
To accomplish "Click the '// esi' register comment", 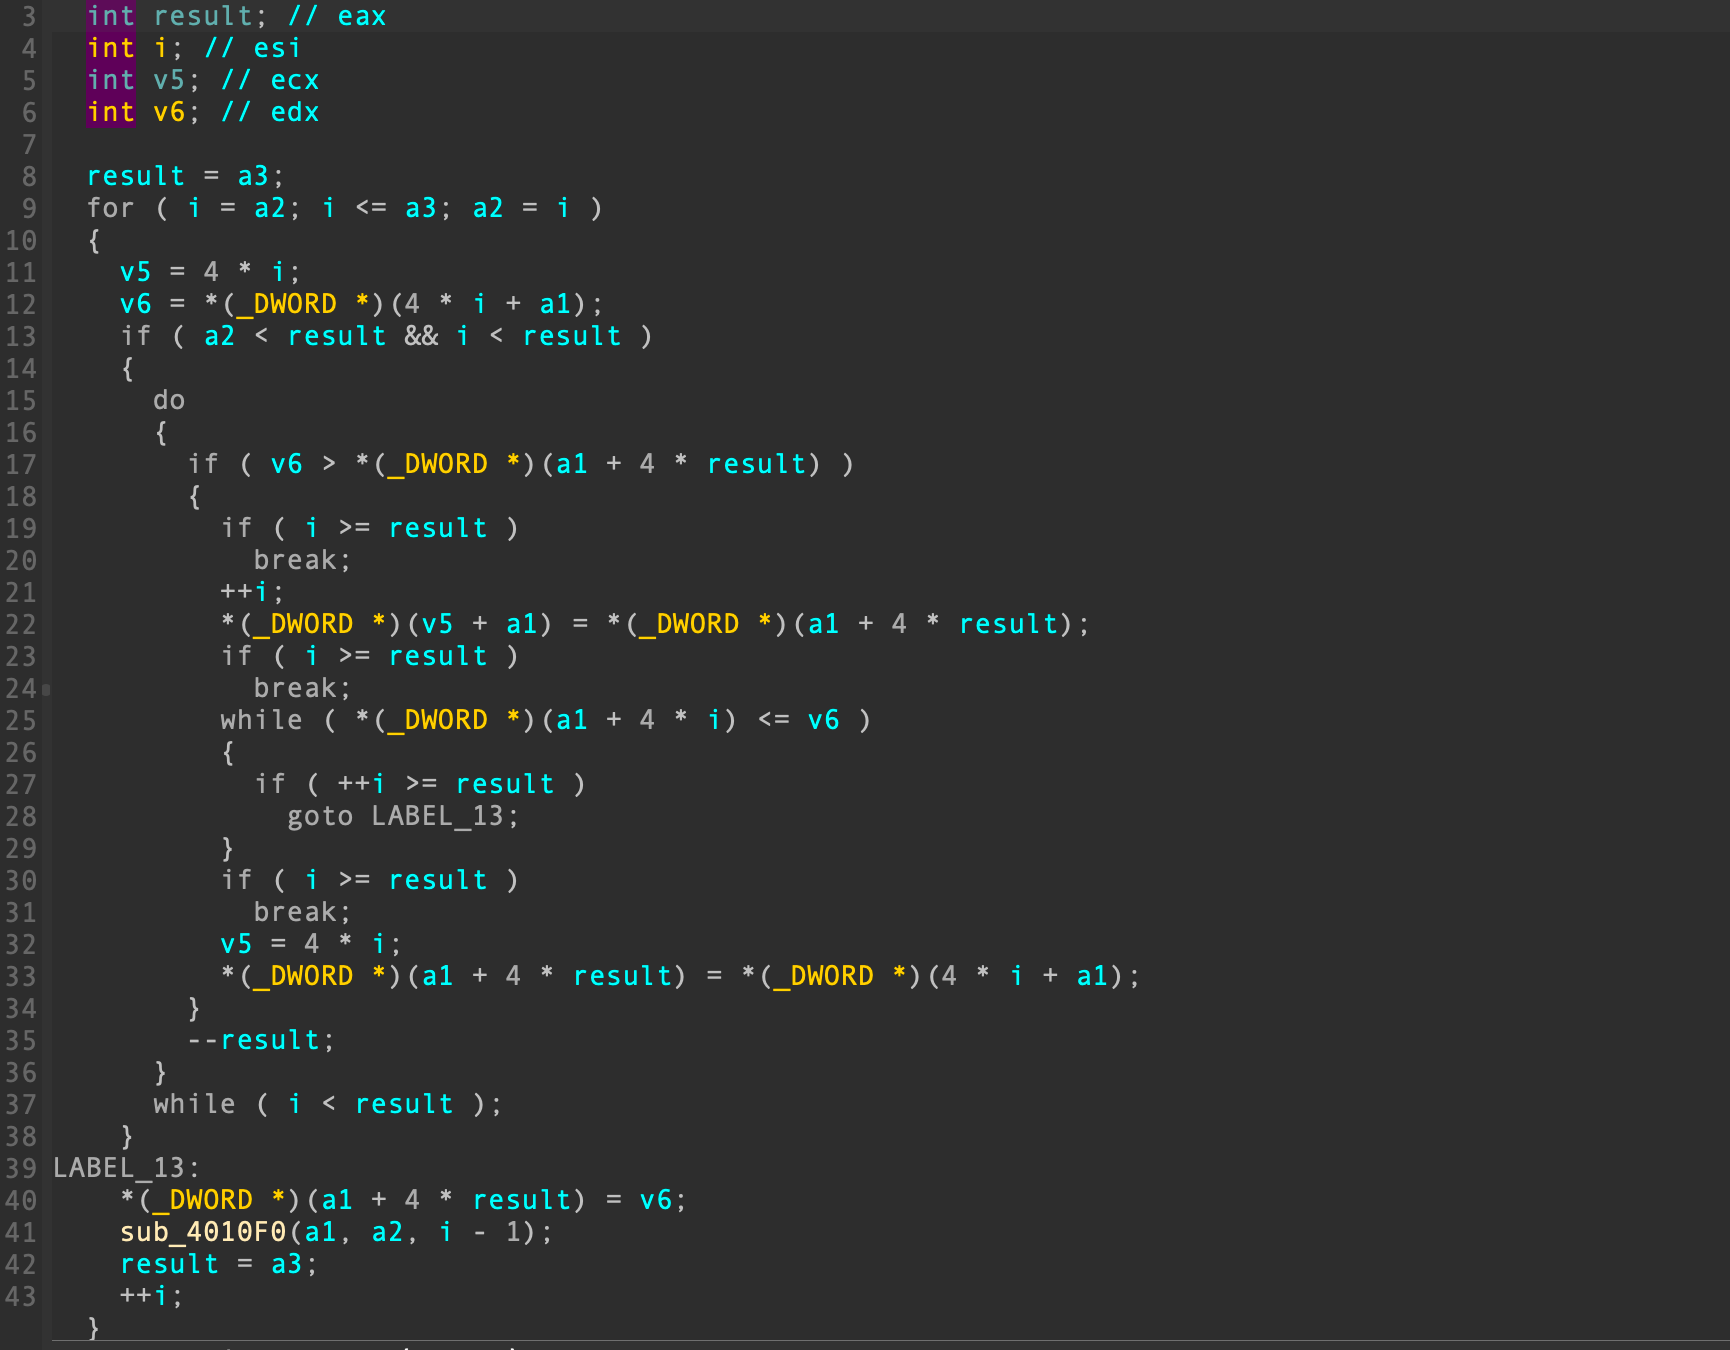I will coord(253,48).
